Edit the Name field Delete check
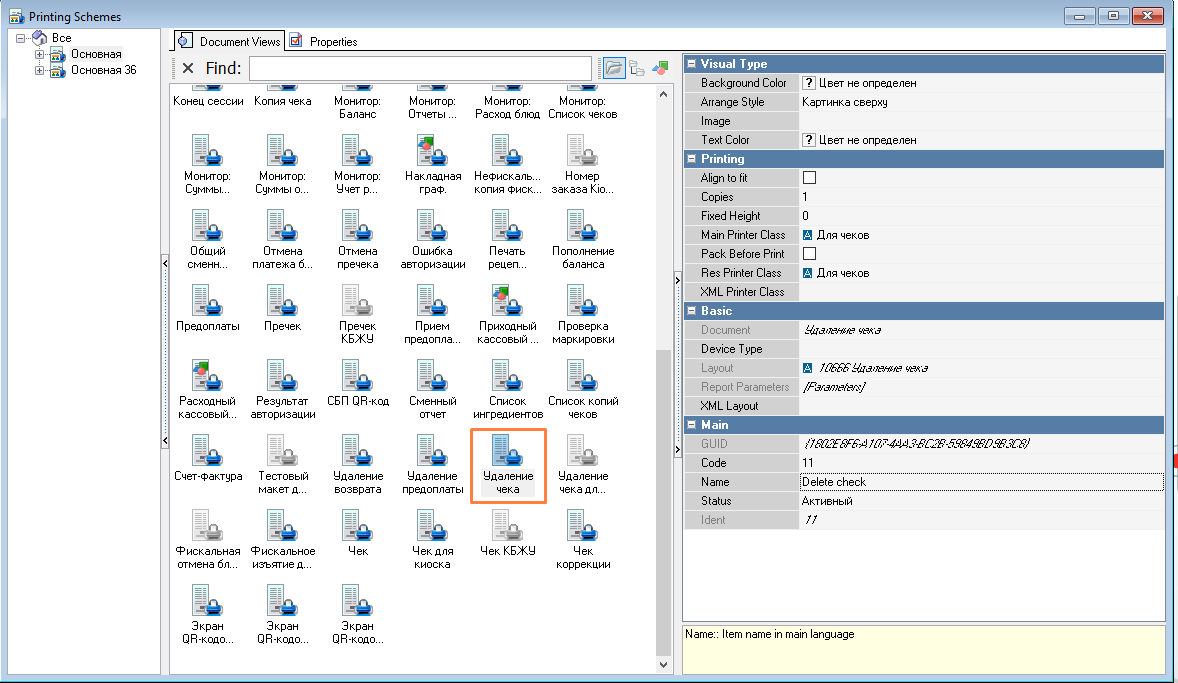The height and width of the screenshot is (683, 1178). click(981, 482)
